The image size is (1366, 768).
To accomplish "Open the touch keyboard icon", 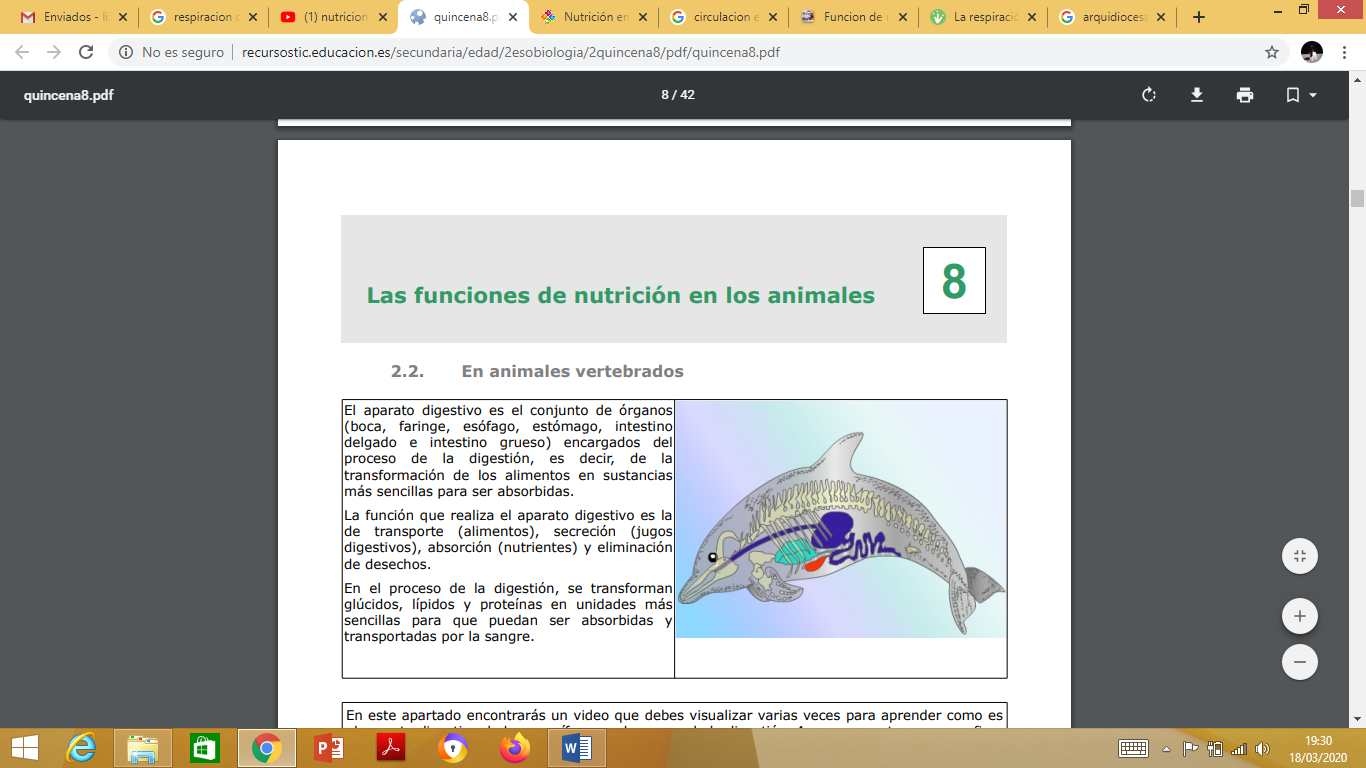I will pyautogui.click(x=1133, y=748).
